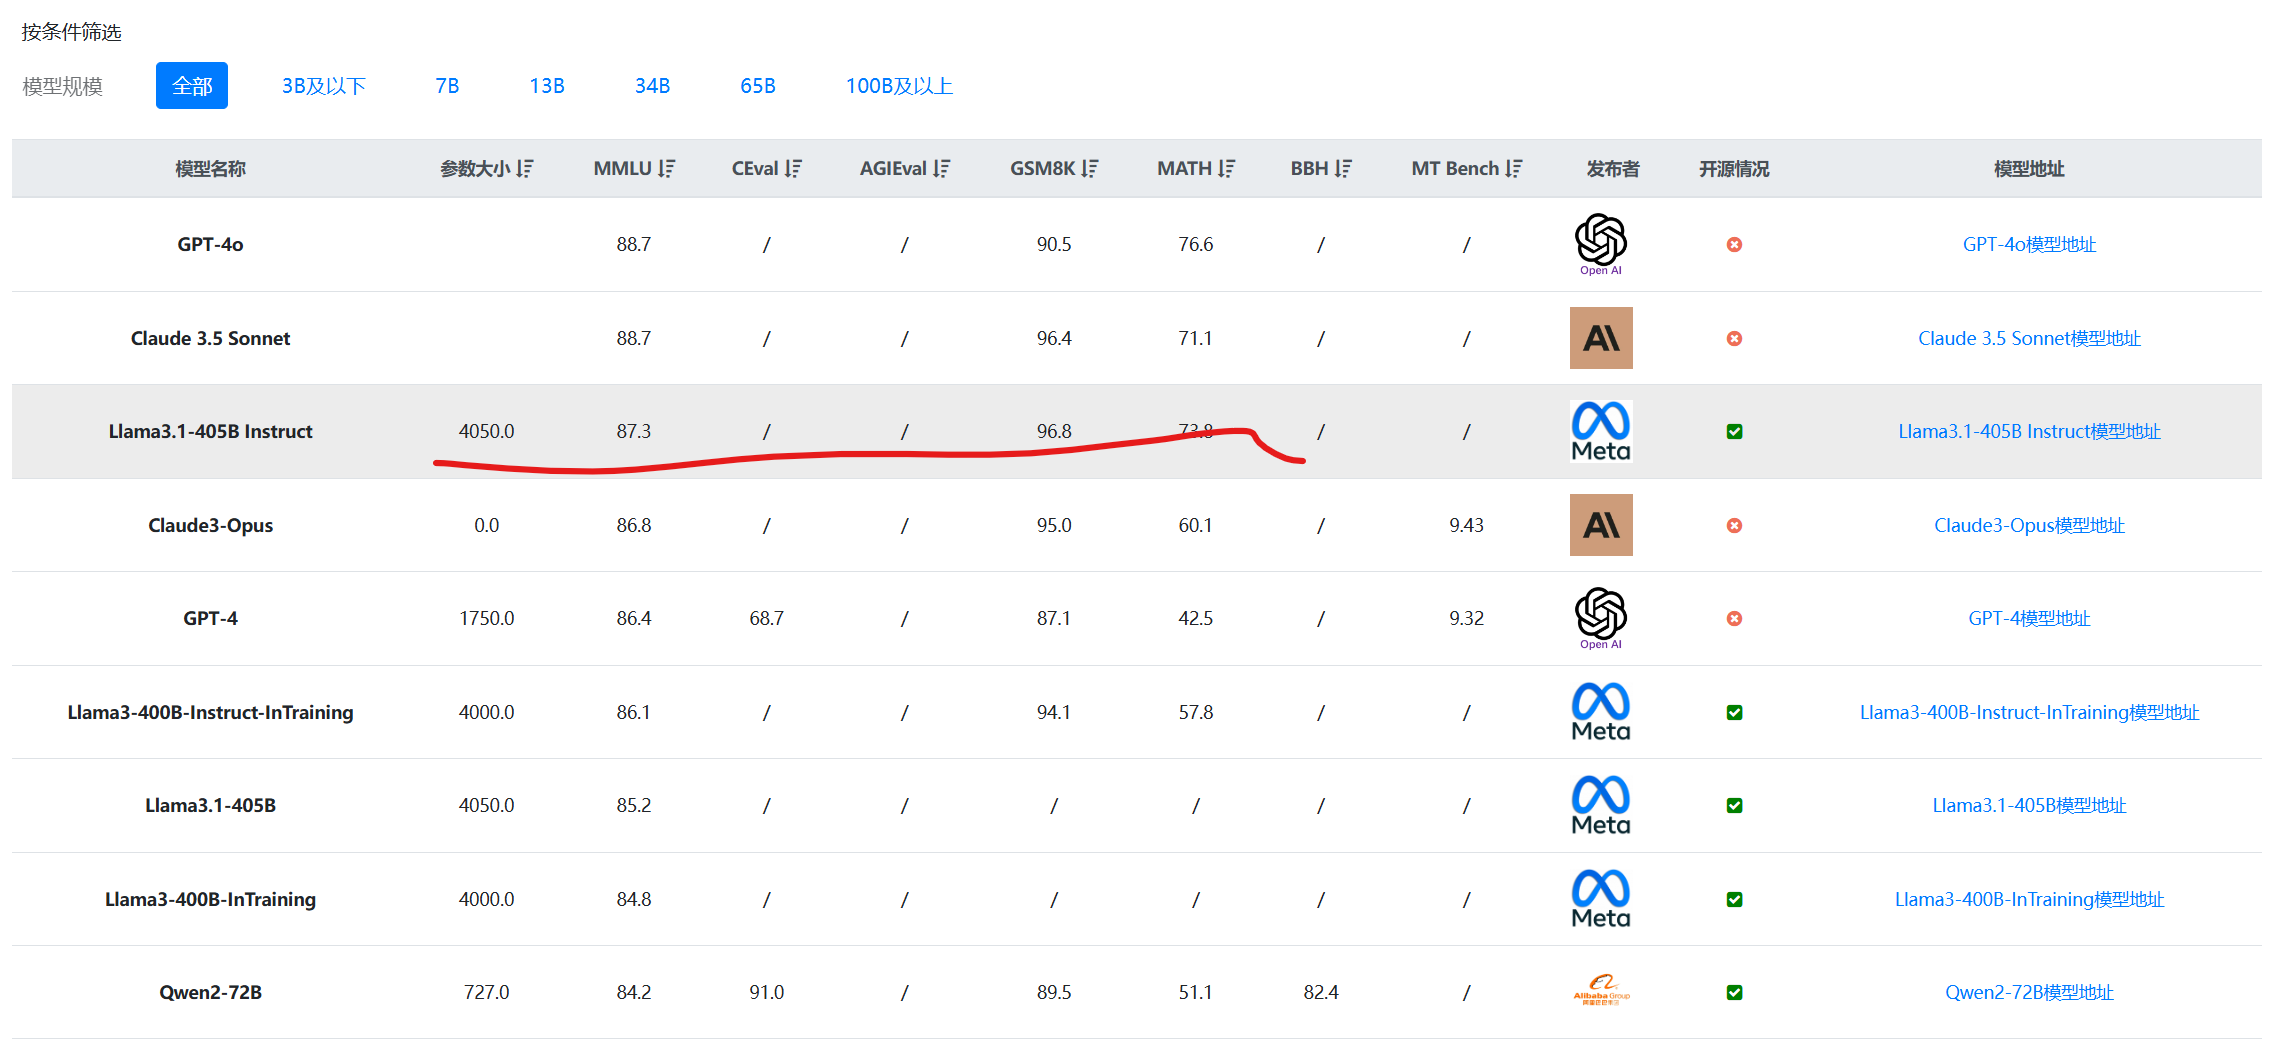
Task: Sort table by MATH score
Action: point(1226,169)
